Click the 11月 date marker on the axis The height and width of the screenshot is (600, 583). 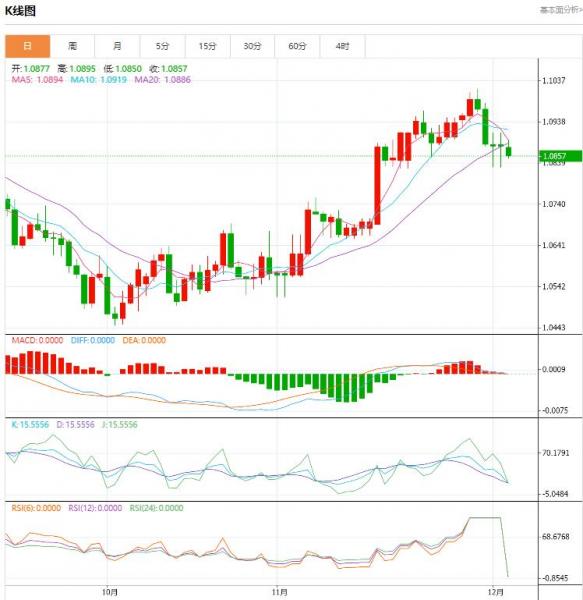point(280,592)
